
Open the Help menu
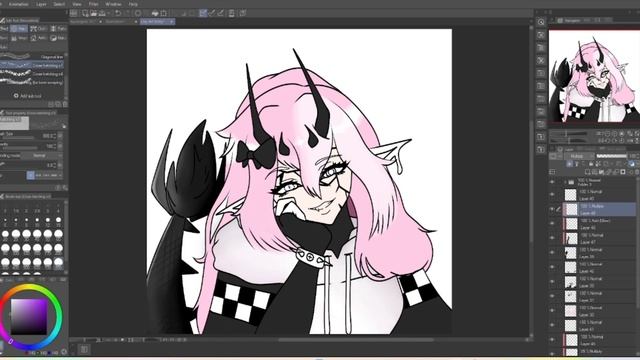133,4
